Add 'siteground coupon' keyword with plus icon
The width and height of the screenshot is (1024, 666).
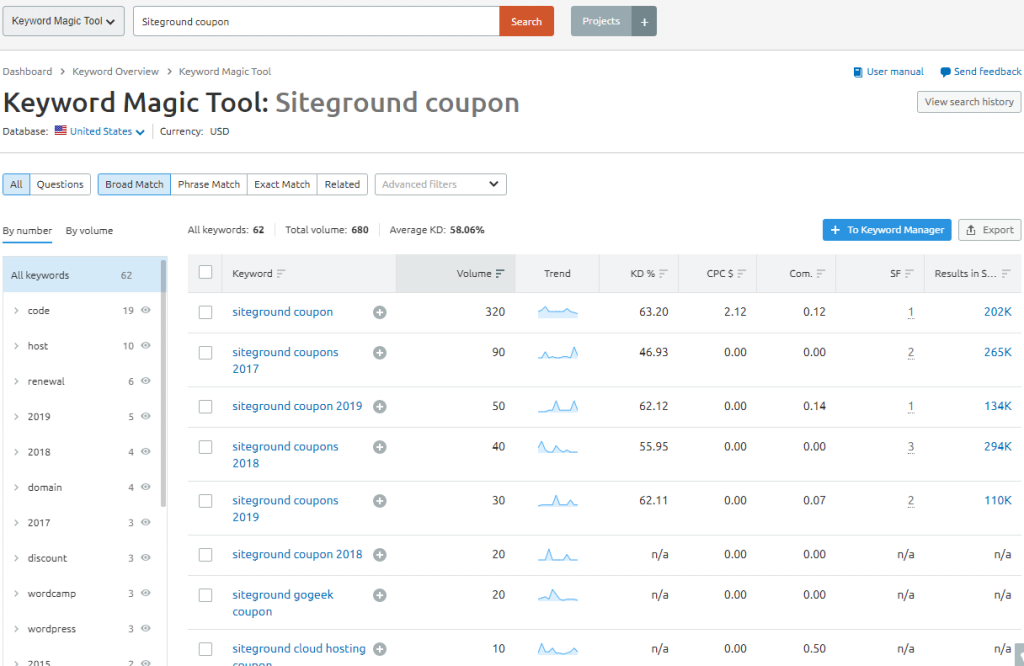click(379, 312)
